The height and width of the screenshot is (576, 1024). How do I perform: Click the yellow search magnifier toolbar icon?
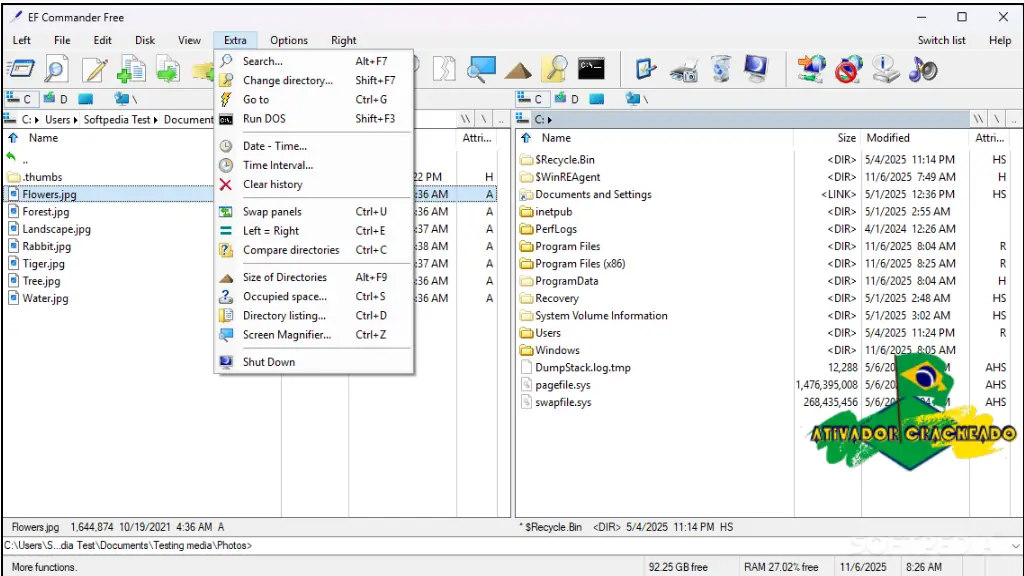(555, 69)
